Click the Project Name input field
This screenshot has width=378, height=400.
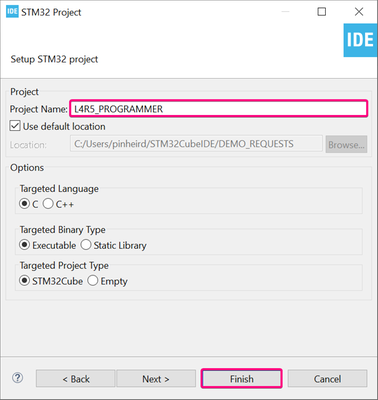click(x=219, y=109)
